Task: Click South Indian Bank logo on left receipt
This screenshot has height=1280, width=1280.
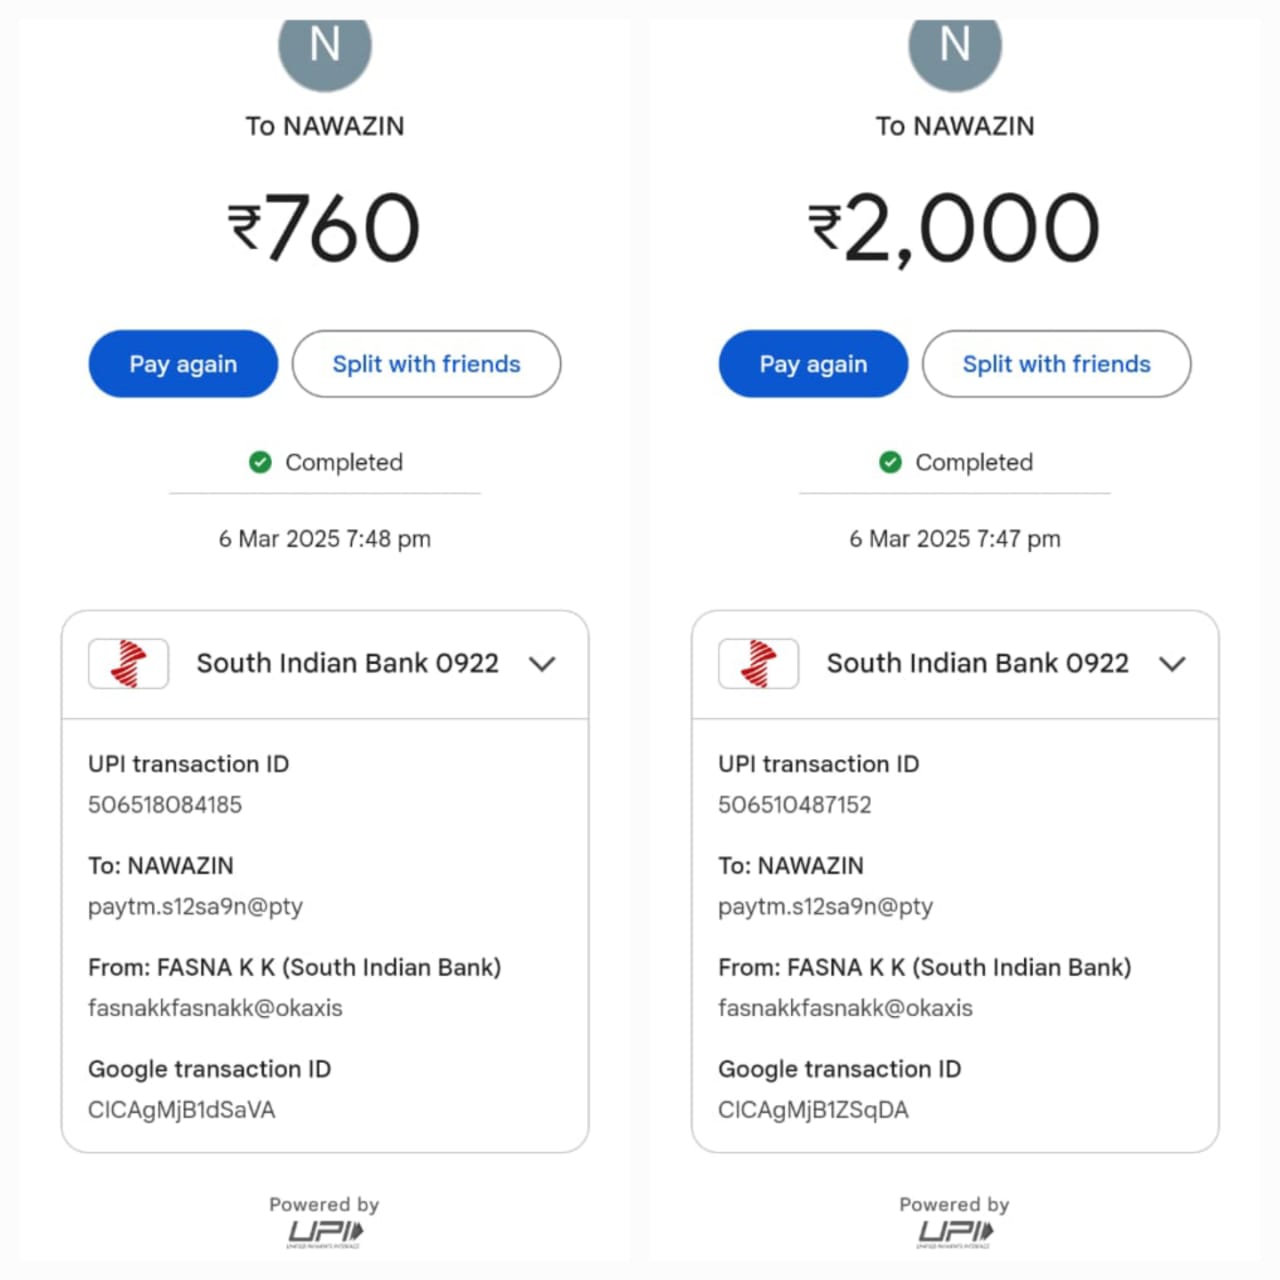Action: point(128,664)
